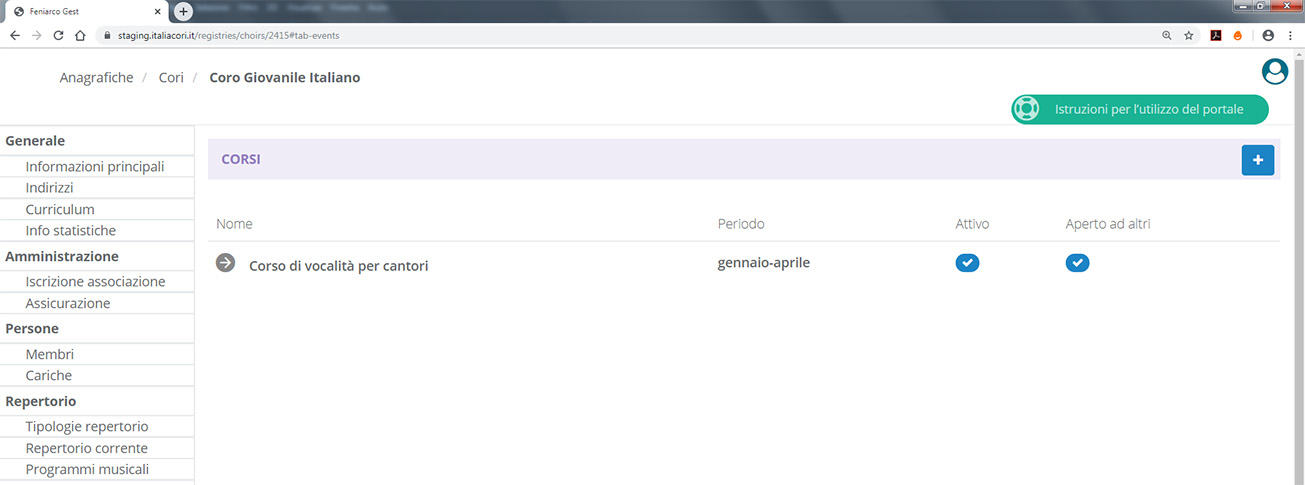The image size is (1305, 485).
Task: Go to Anagrafiche breadcrumb link
Action: (x=96, y=77)
